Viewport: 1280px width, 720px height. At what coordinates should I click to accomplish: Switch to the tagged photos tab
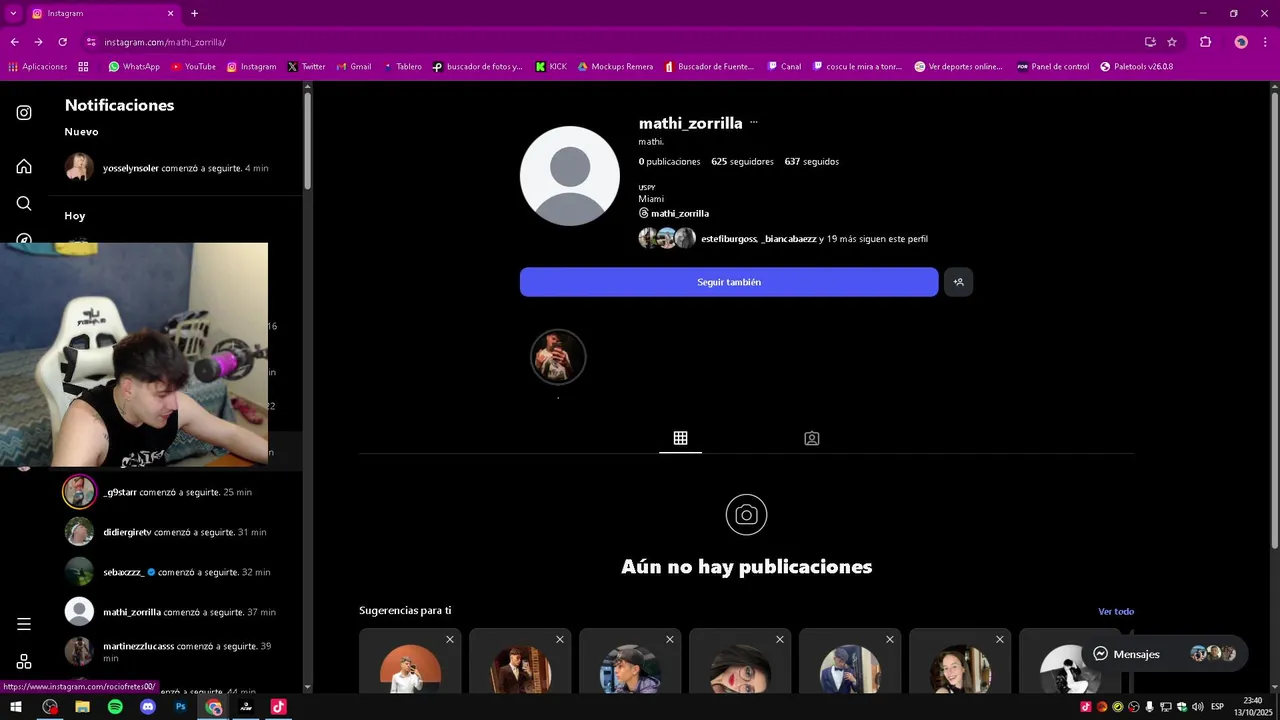[x=812, y=438]
